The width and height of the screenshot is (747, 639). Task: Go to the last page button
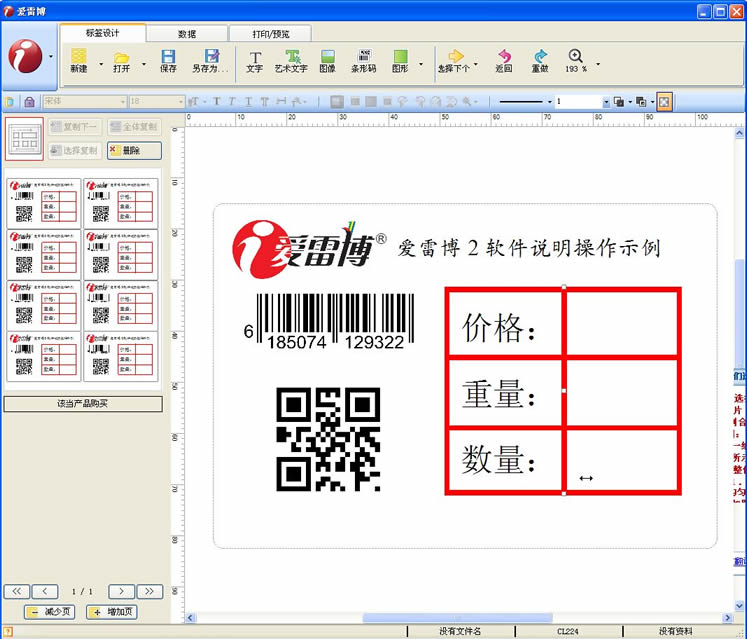coord(150,591)
